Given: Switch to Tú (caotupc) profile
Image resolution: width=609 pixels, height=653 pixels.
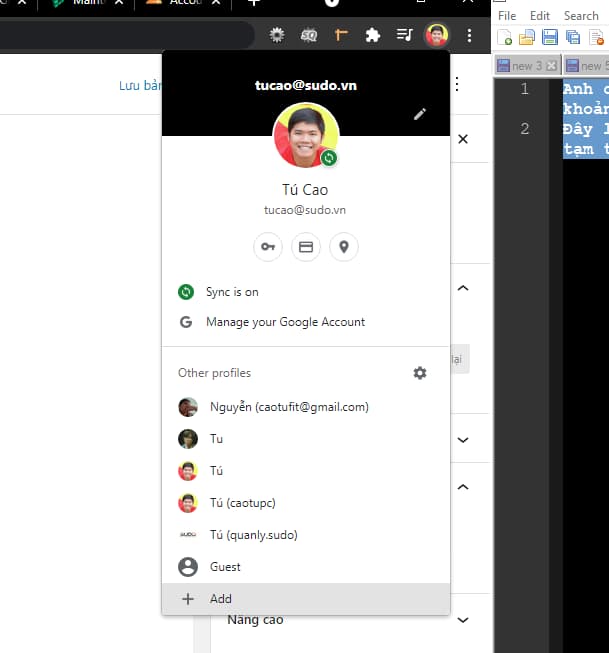Looking at the screenshot, I should coord(306,503).
